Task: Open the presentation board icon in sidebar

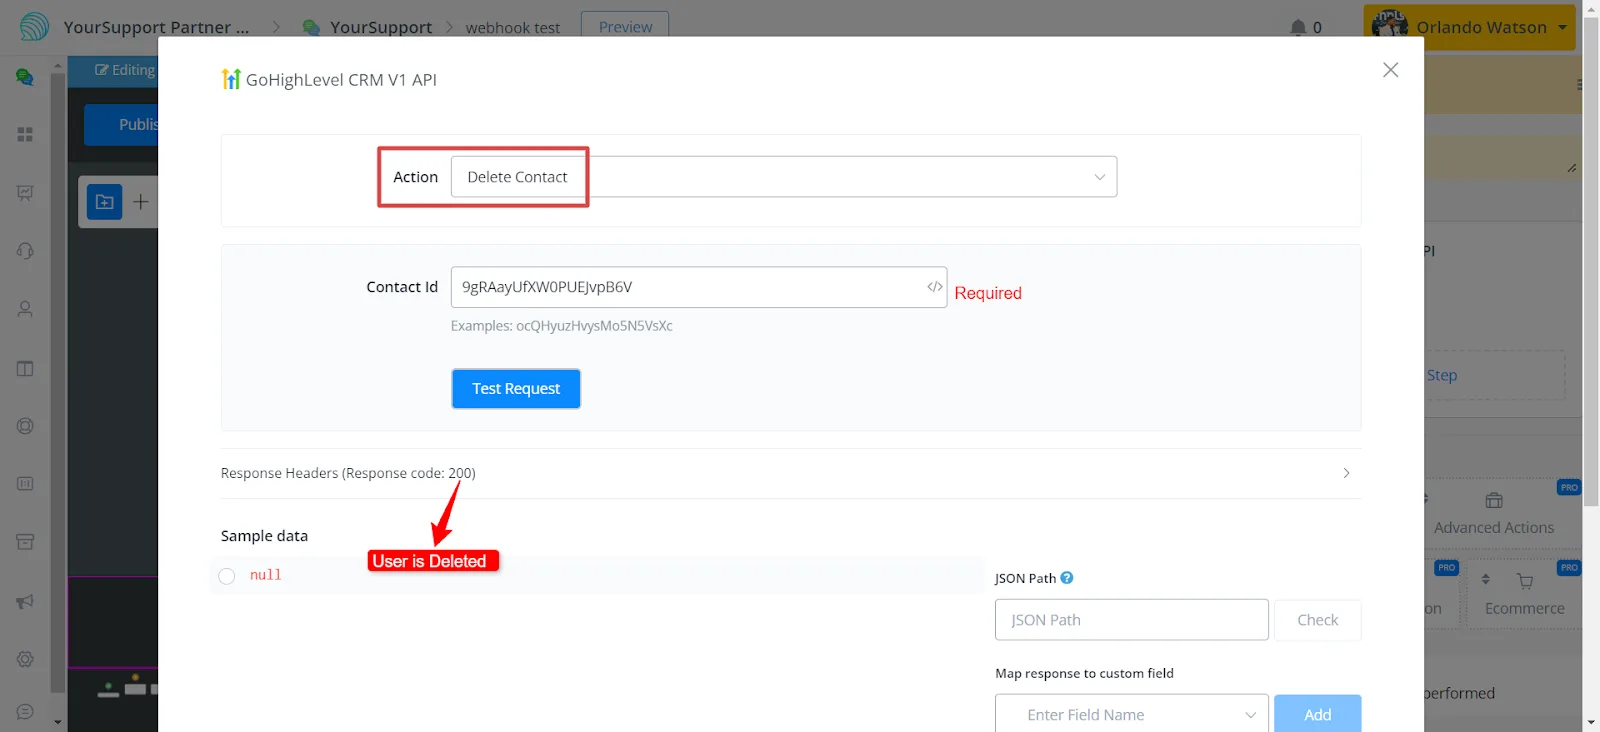Action: click(x=25, y=193)
